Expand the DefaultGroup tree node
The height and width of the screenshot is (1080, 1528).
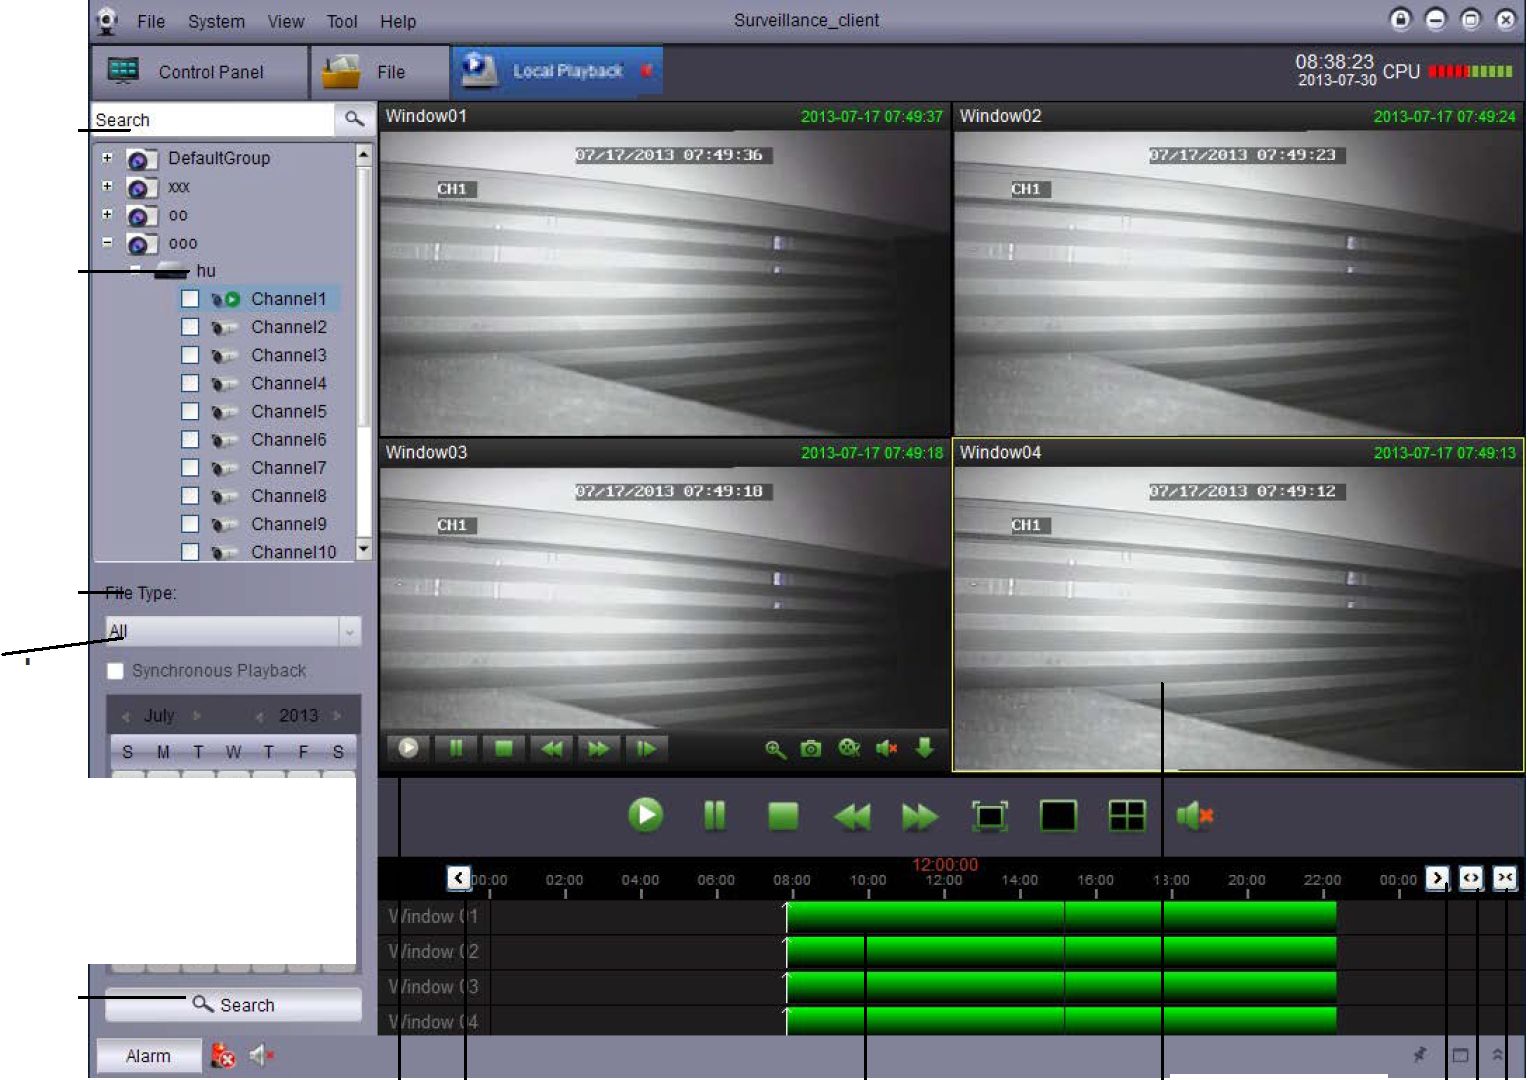pyautogui.click(x=107, y=158)
